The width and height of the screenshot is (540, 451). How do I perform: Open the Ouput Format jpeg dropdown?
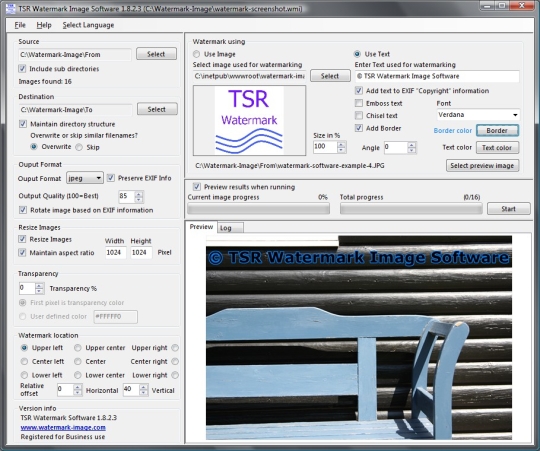click(x=85, y=178)
